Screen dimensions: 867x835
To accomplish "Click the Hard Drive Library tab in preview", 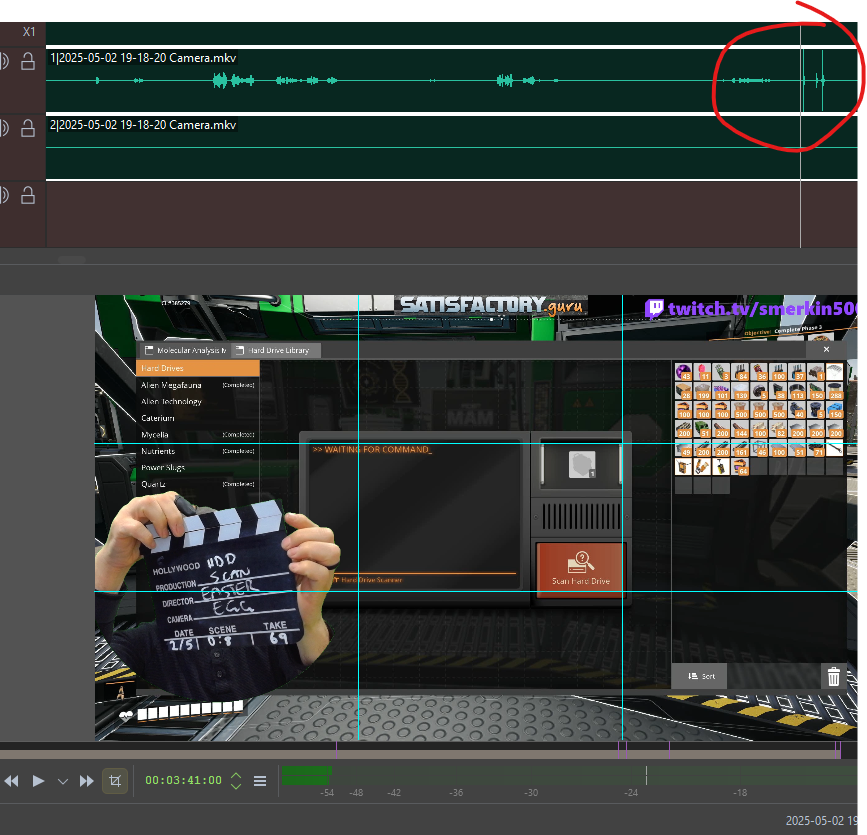I will [276, 350].
